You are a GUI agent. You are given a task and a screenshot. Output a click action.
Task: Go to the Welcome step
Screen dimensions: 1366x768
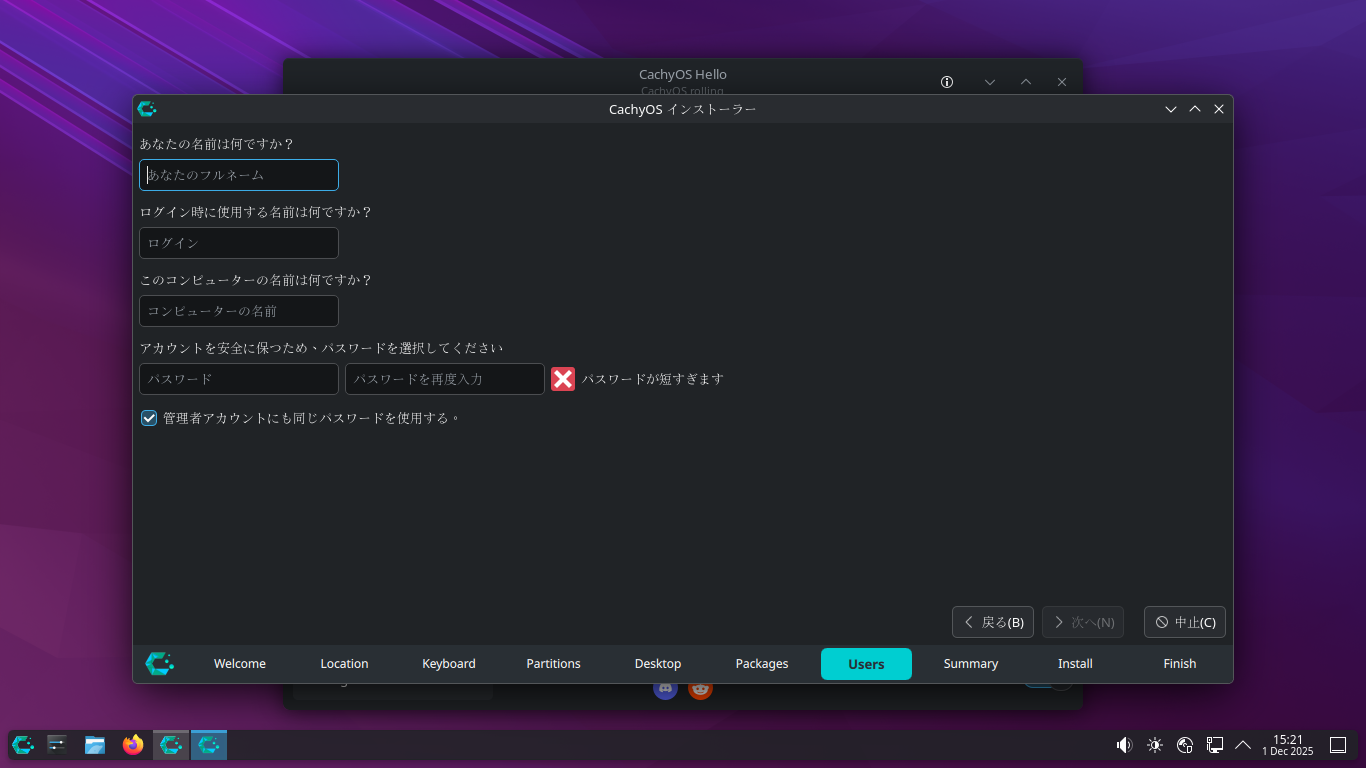tap(240, 664)
